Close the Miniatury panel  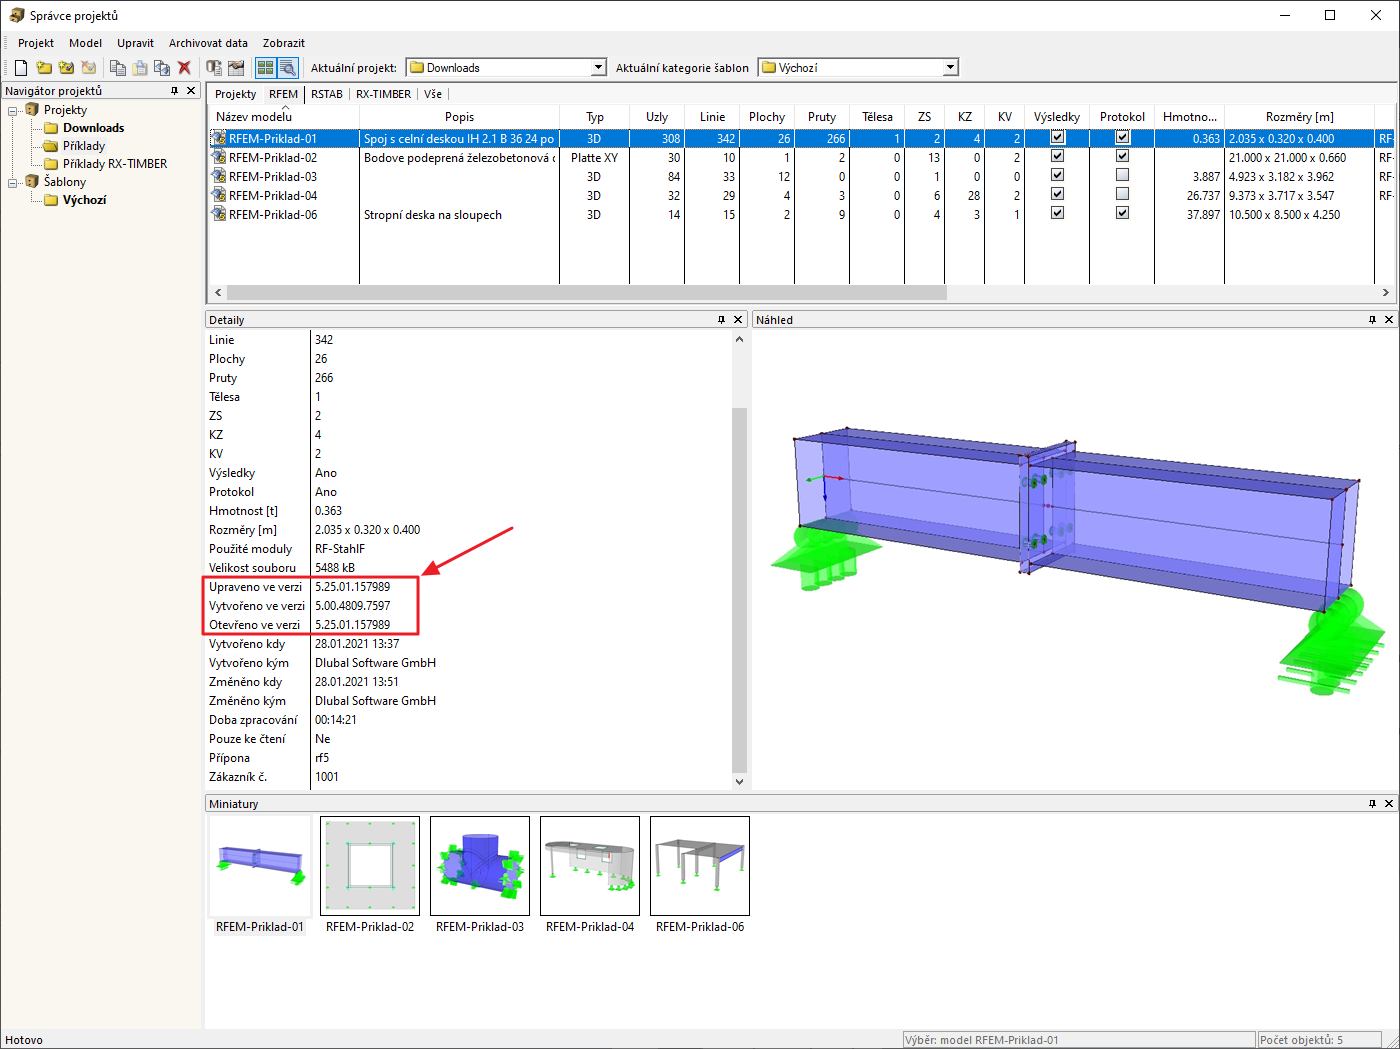tap(1389, 804)
